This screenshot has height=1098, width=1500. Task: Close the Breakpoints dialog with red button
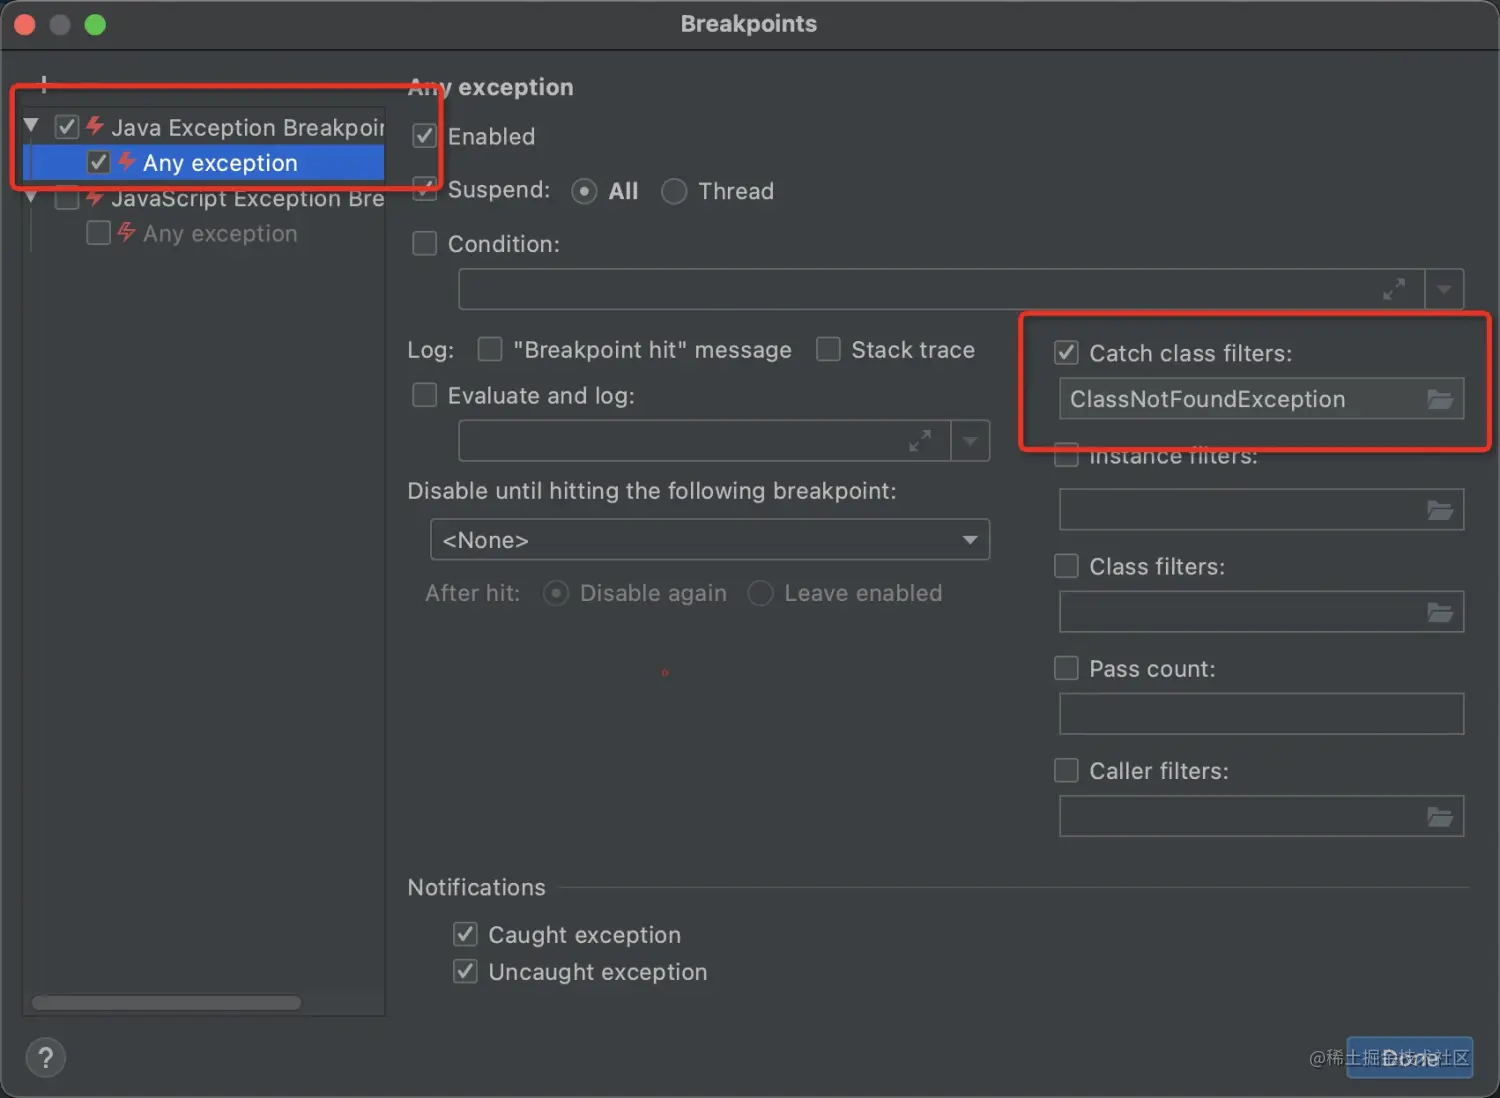25,25
